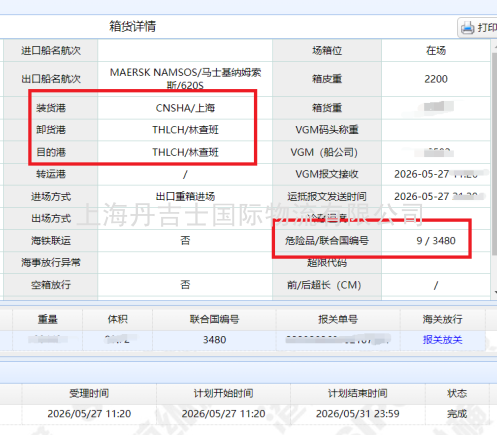
Task: Click the 危险品/联合国编号 label
Action: 327,241
